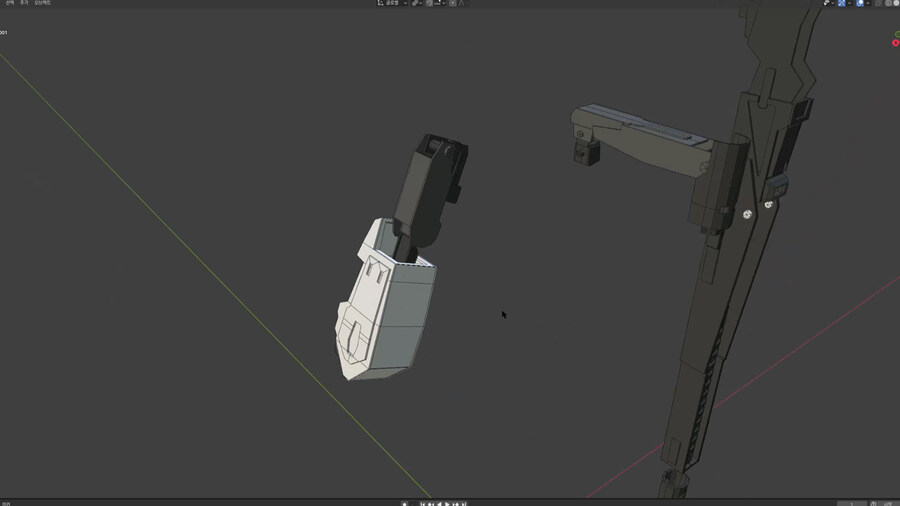This screenshot has height=506, width=900.
Task: Toggle viewport gizmos display
Action: coord(841,3)
